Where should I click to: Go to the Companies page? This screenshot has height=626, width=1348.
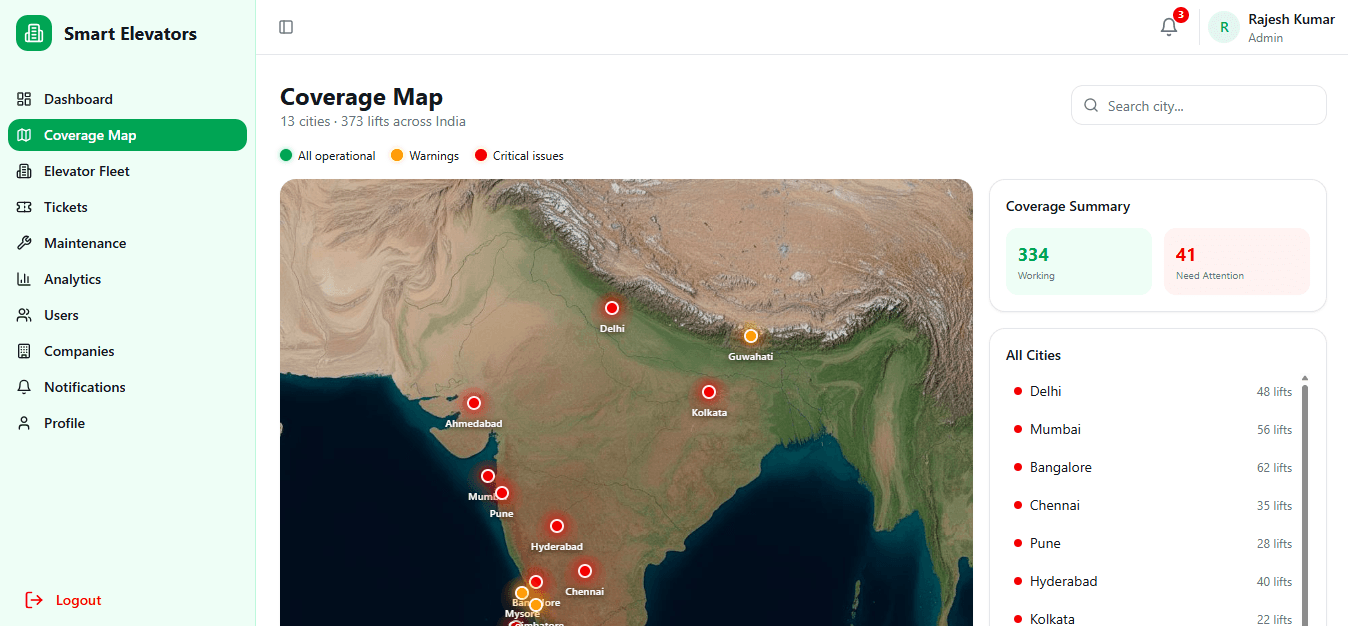[127, 351]
